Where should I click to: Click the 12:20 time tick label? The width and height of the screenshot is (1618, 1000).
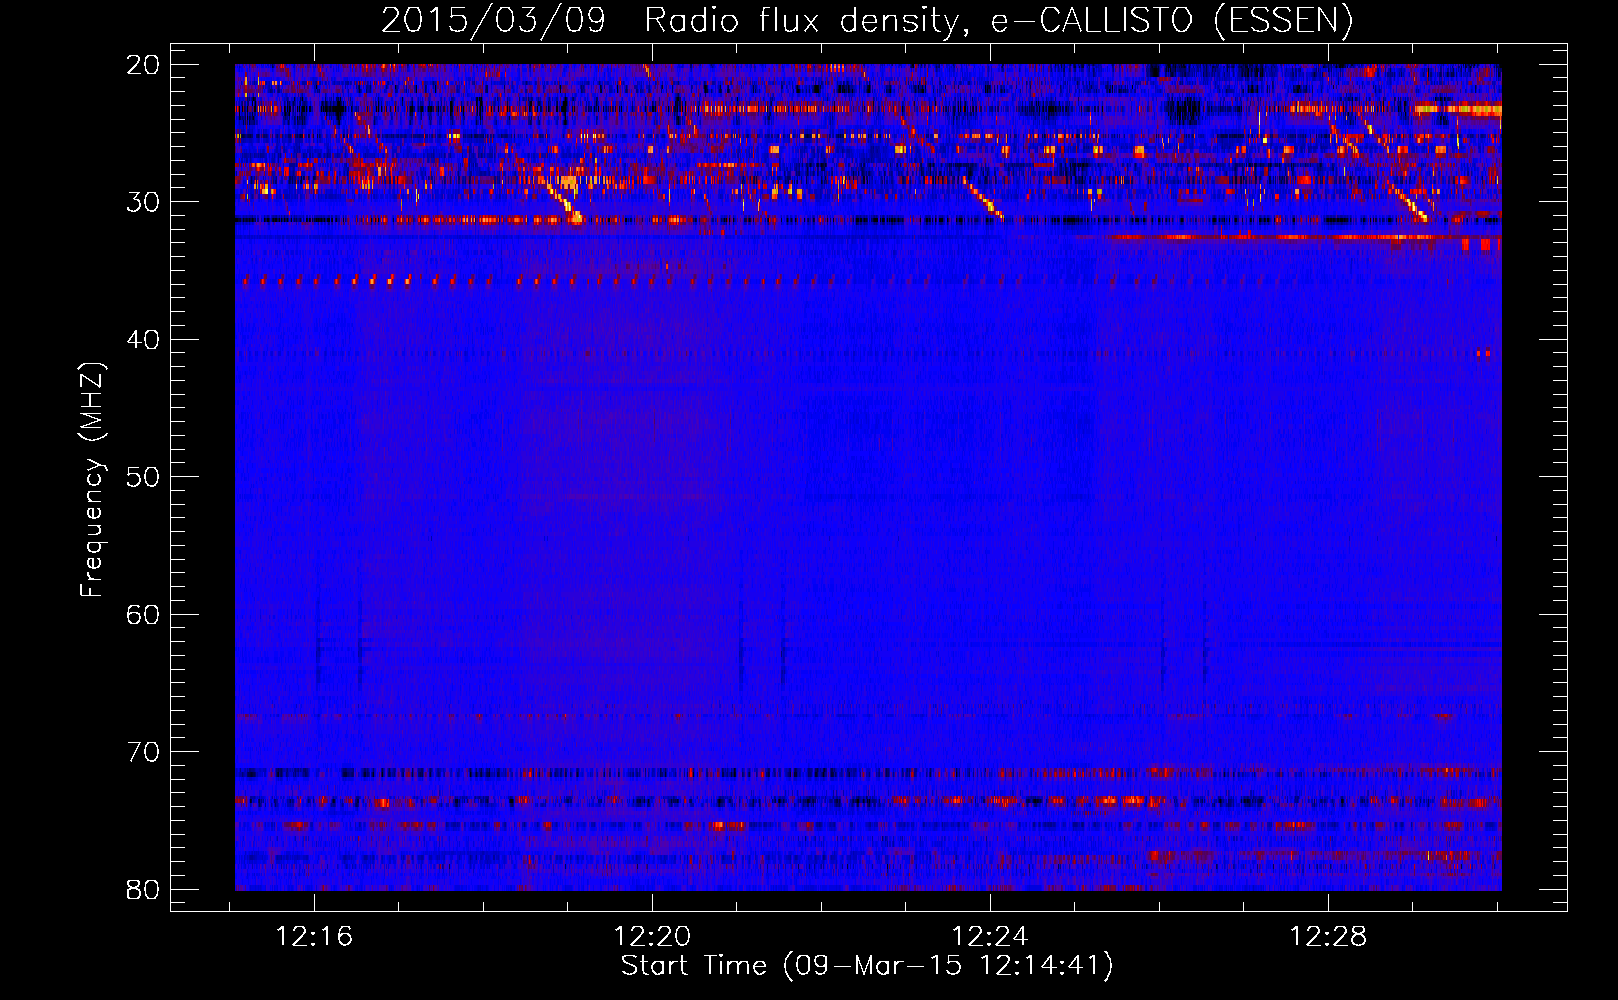pyautogui.click(x=652, y=937)
